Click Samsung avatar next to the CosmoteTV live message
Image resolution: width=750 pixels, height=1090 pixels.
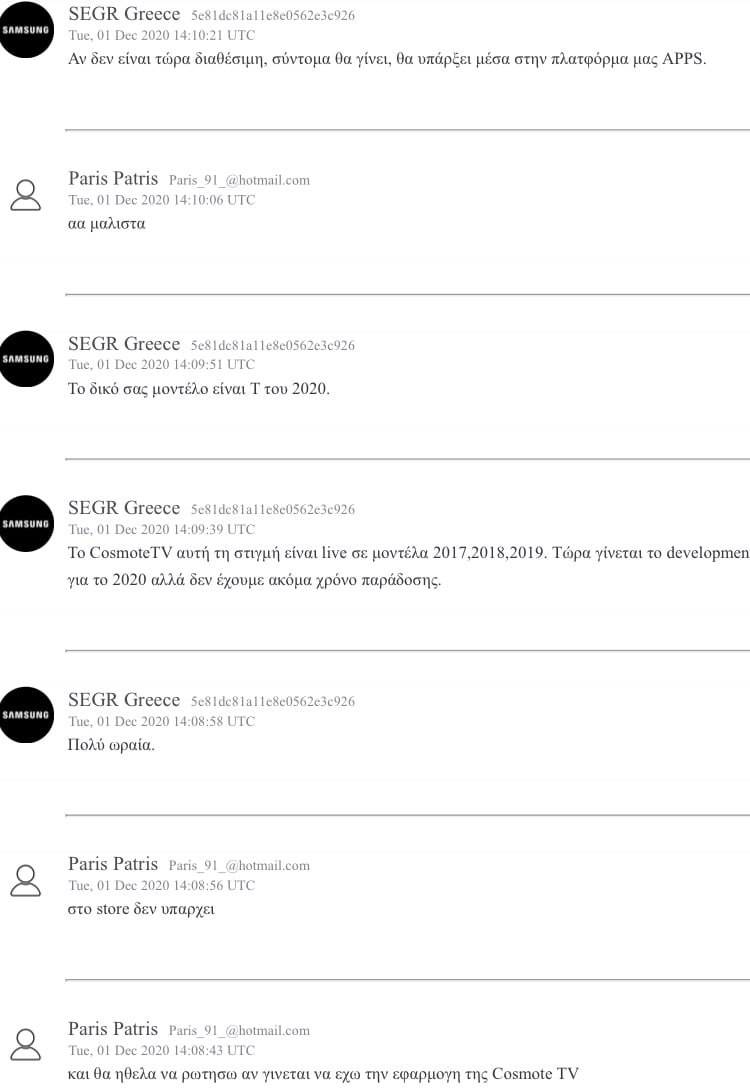pyautogui.click(x=26, y=524)
